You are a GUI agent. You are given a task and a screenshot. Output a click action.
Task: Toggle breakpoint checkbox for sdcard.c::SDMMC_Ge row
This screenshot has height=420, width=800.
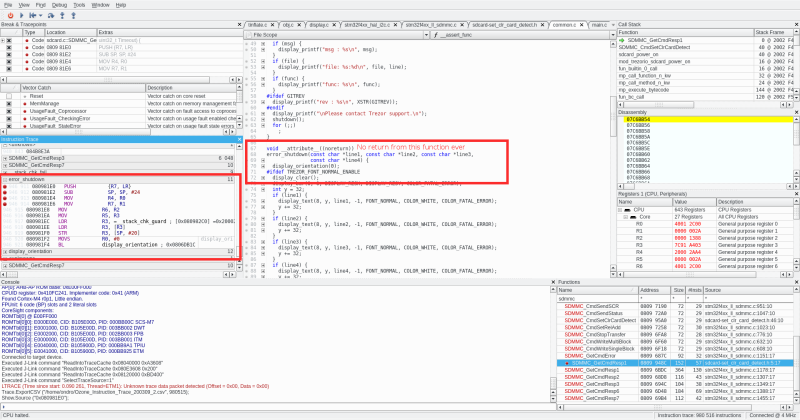9,40
